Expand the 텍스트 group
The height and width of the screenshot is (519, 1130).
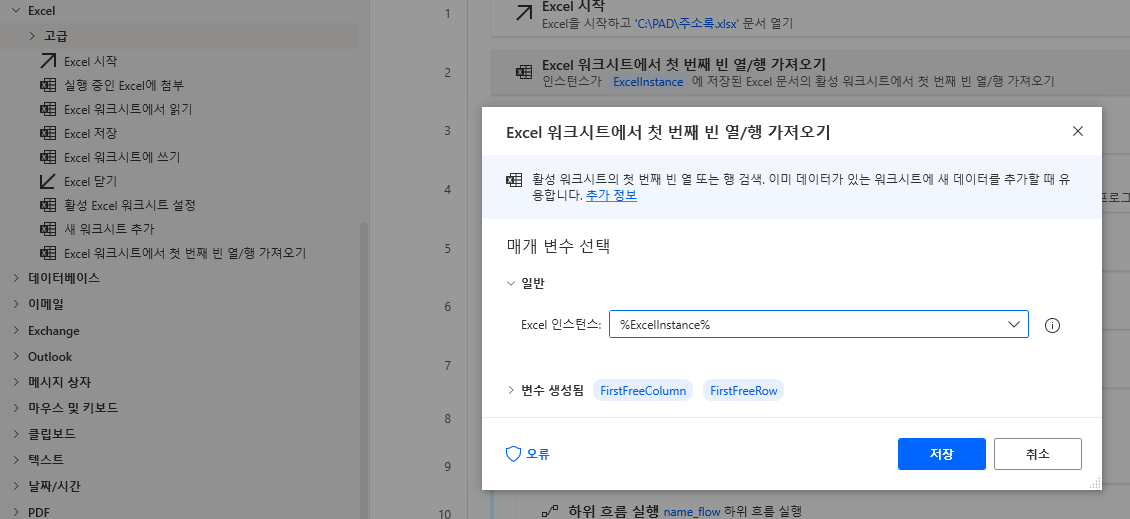click(16, 459)
